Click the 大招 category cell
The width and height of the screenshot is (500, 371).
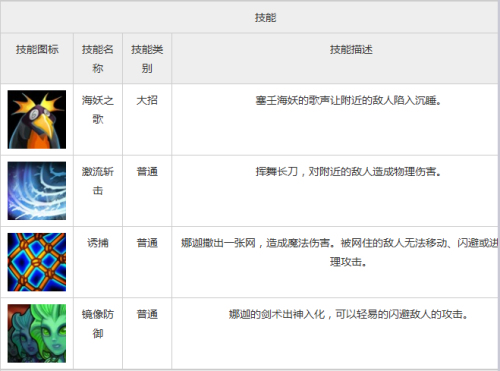pos(147,100)
